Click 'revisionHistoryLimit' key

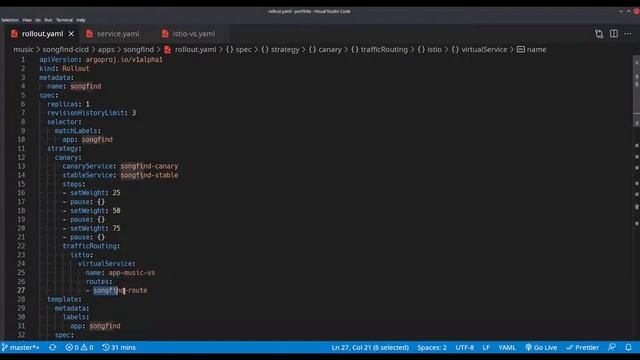click(x=86, y=113)
